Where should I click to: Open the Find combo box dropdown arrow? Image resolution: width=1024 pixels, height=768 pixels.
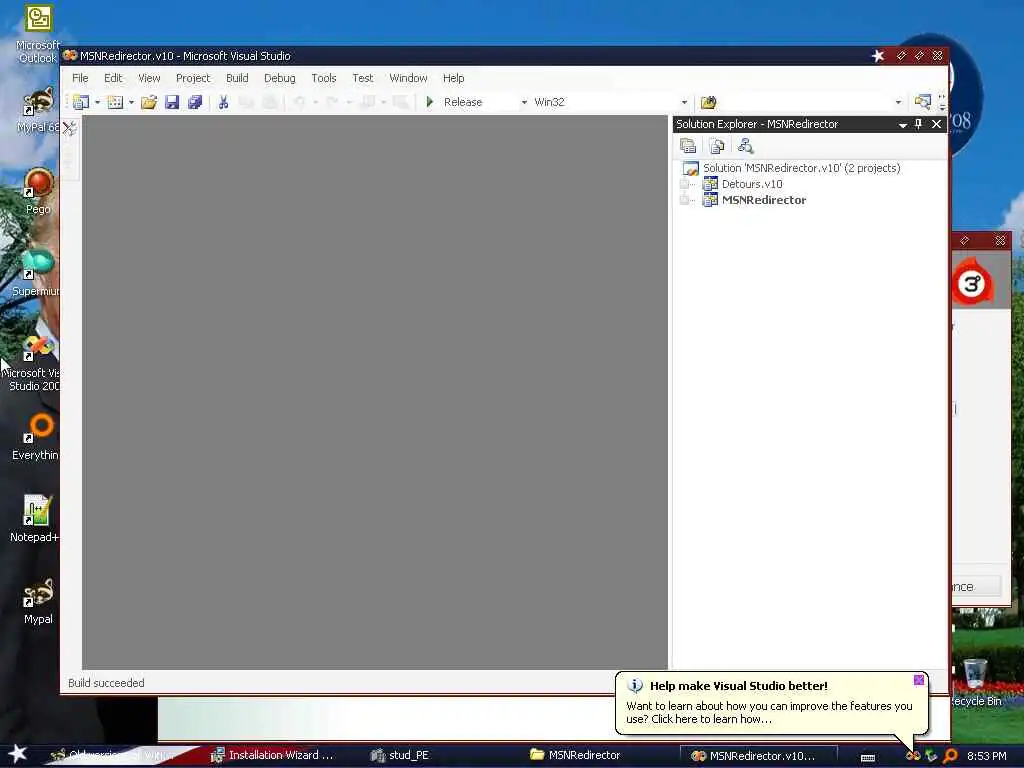898,103
